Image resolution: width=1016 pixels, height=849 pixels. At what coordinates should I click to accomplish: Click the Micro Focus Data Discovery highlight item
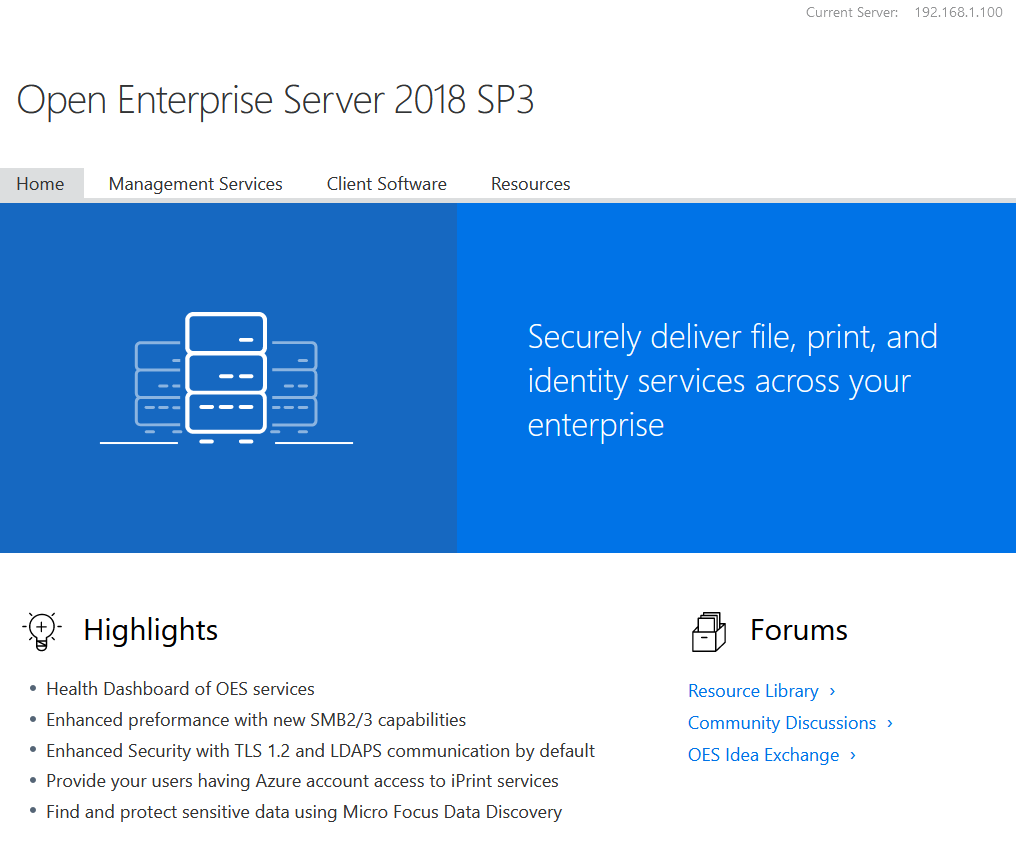pyautogui.click(x=304, y=812)
